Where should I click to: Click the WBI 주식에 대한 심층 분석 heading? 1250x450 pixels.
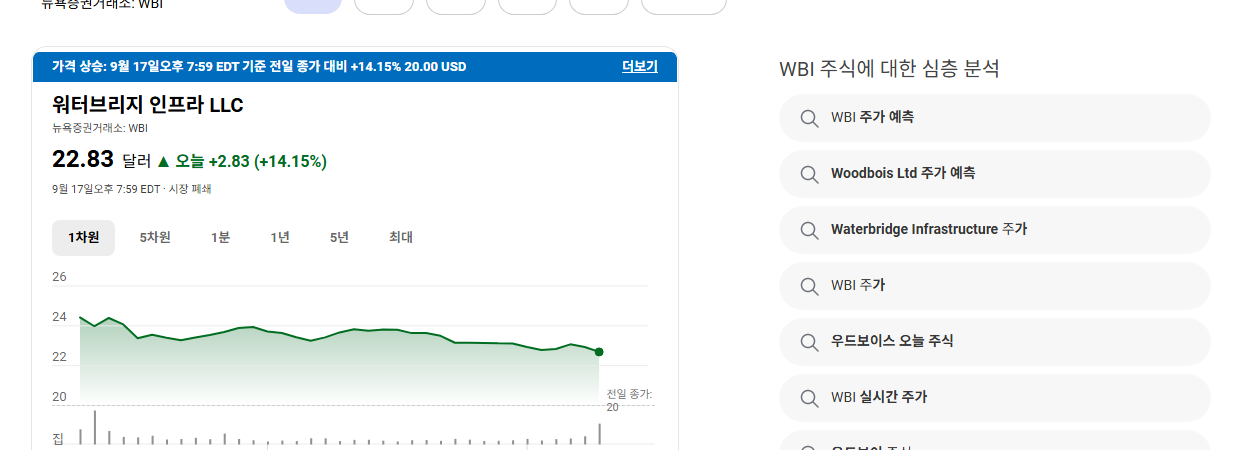click(889, 69)
